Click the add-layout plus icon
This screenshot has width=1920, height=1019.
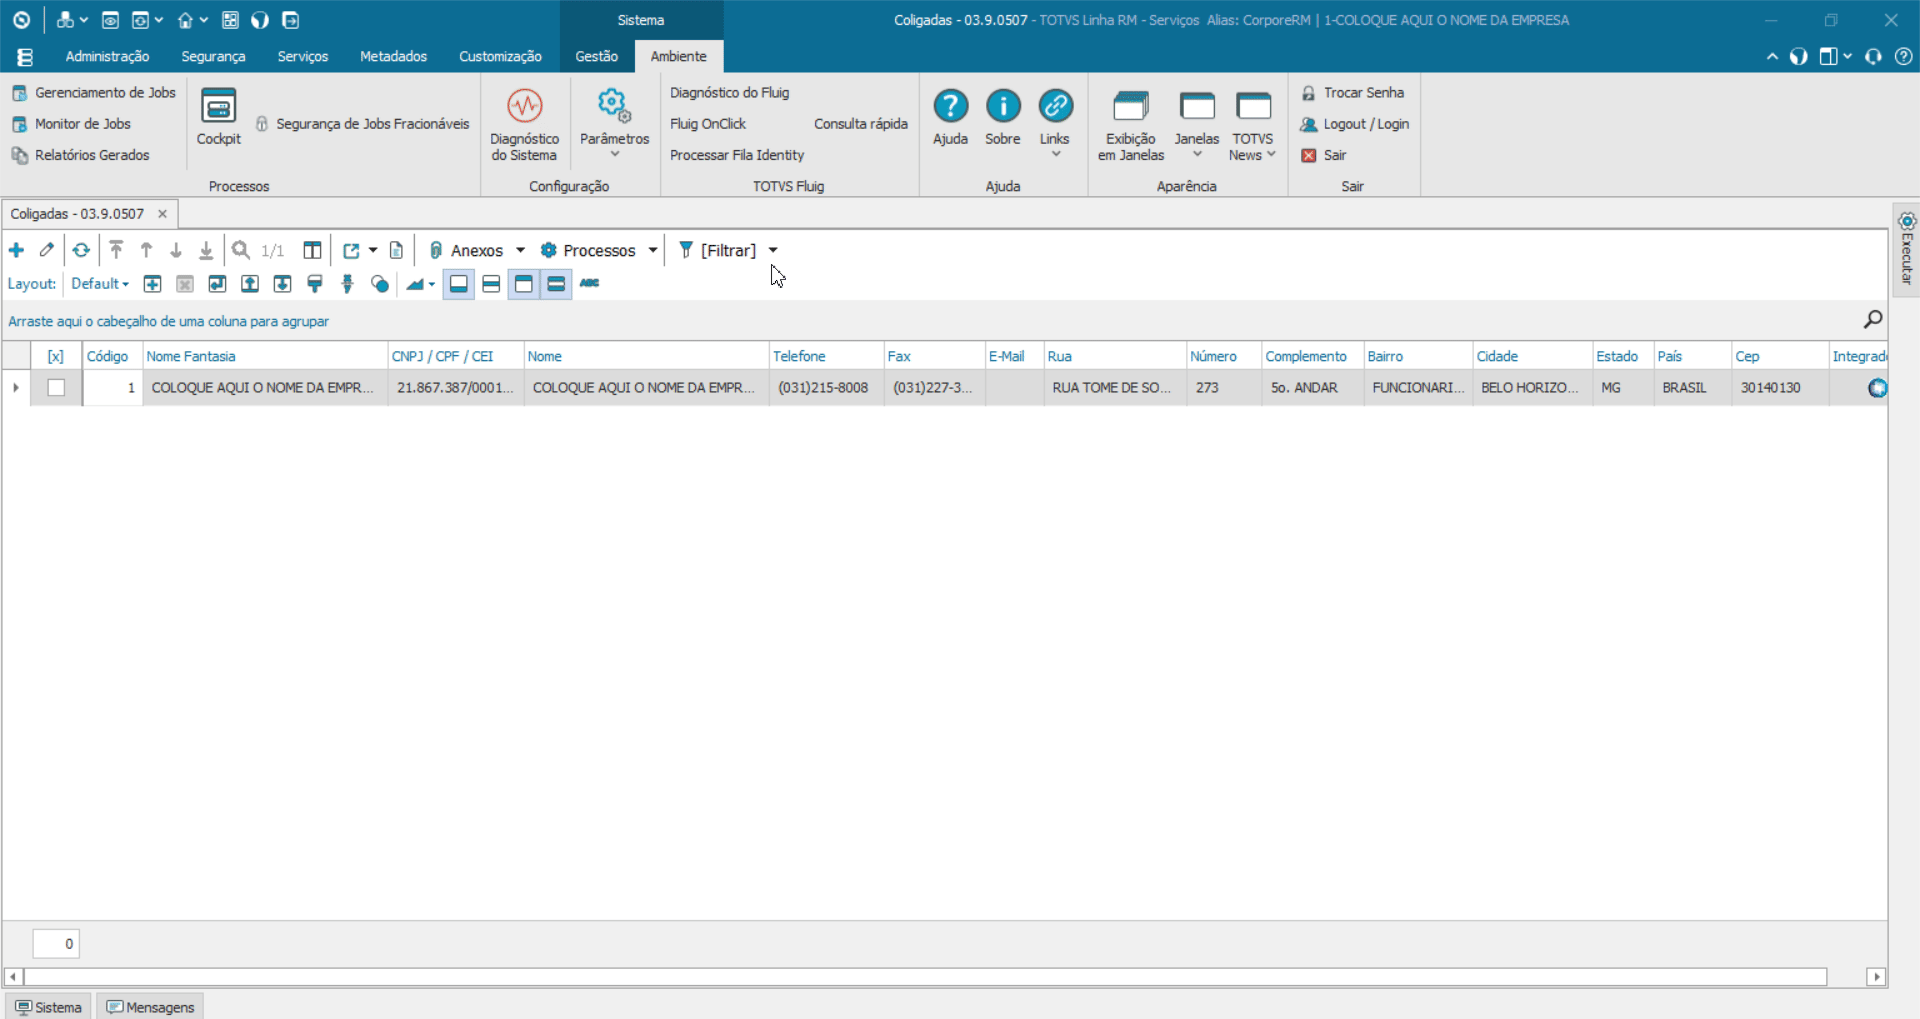[152, 284]
